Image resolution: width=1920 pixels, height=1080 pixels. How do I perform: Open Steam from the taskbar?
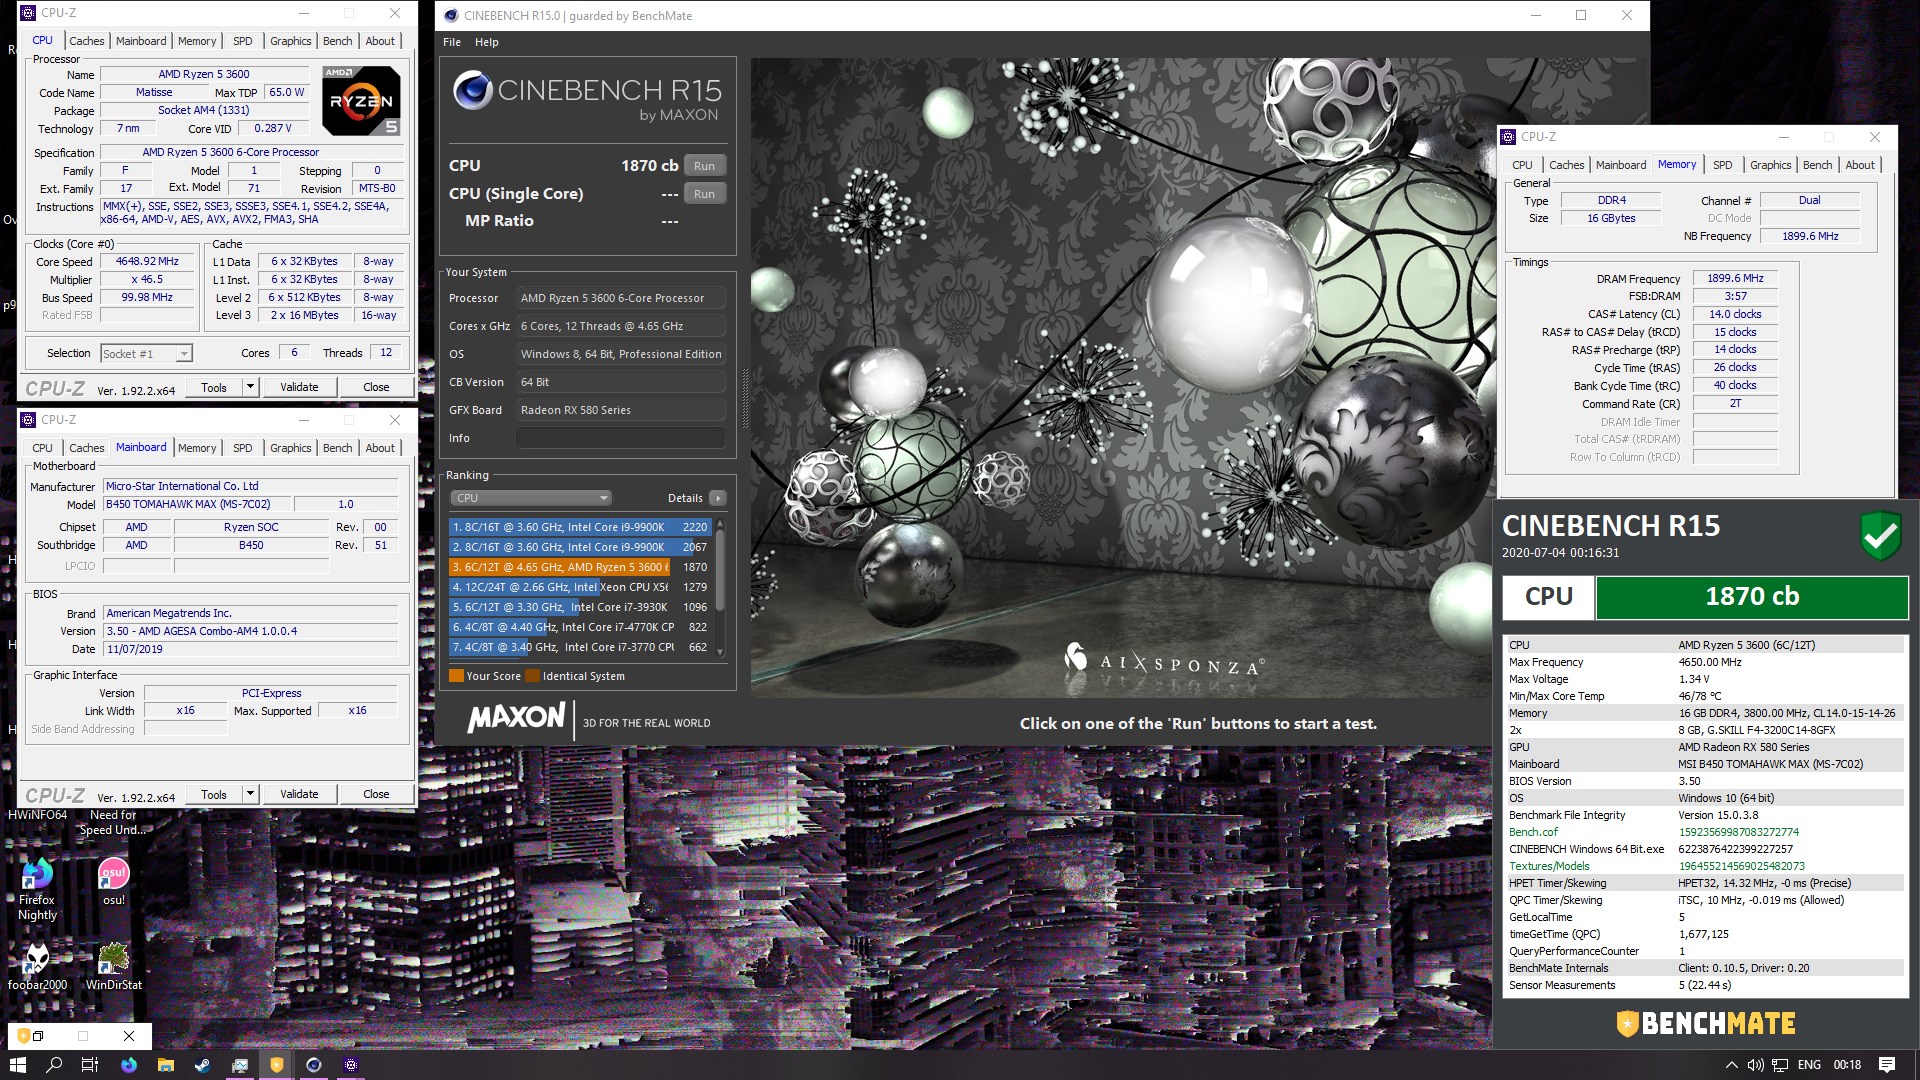click(x=202, y=1065)
